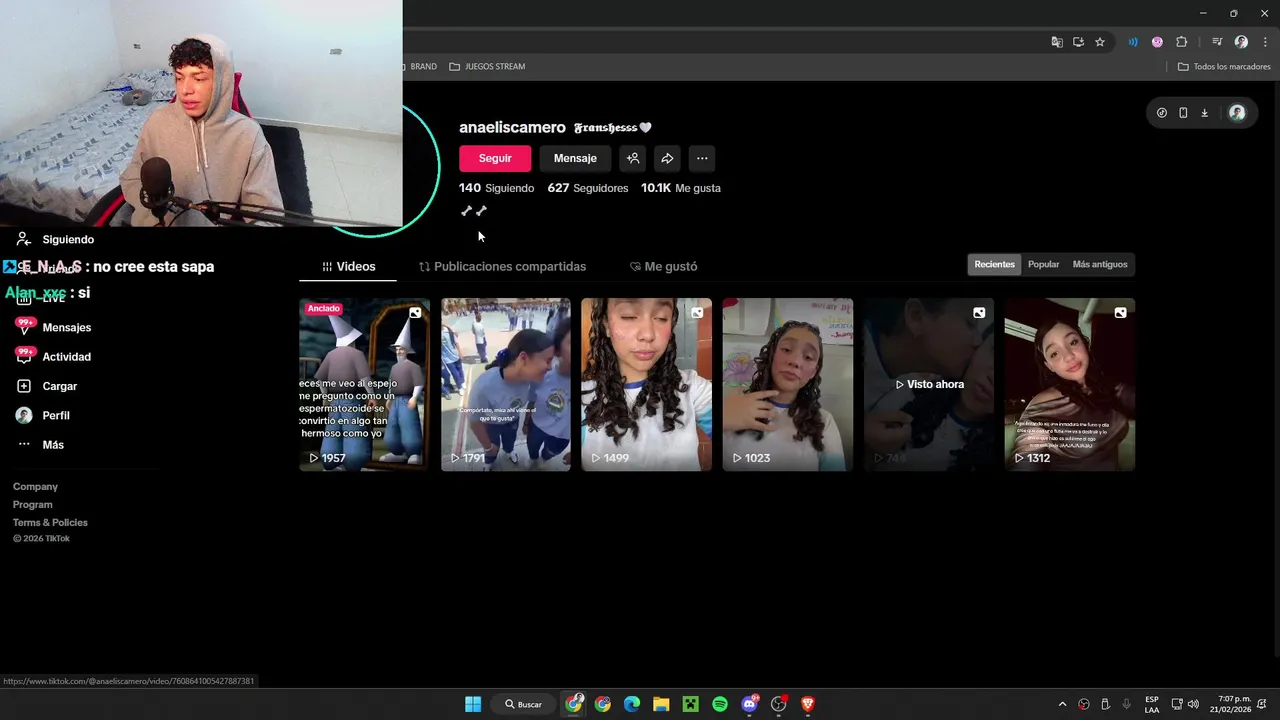Open the video with 1499 views
Viewport: 1280px width, 720px height.
647,384
